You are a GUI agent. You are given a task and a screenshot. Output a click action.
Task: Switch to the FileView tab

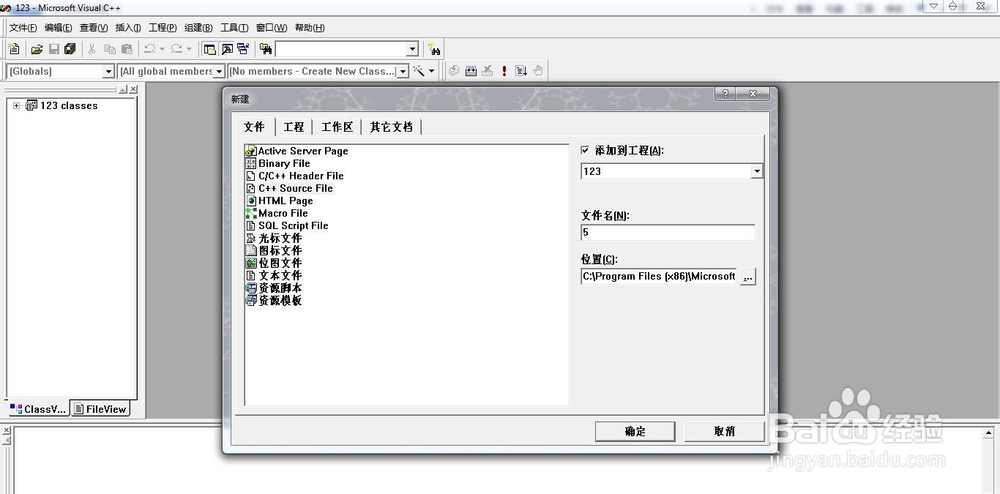click(99, 409)
